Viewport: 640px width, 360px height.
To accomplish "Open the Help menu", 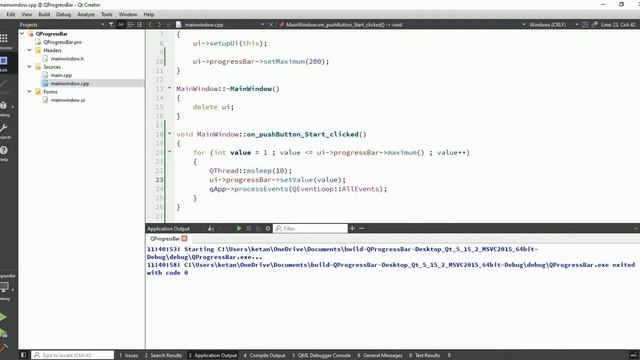I will (x=149, y=14).
